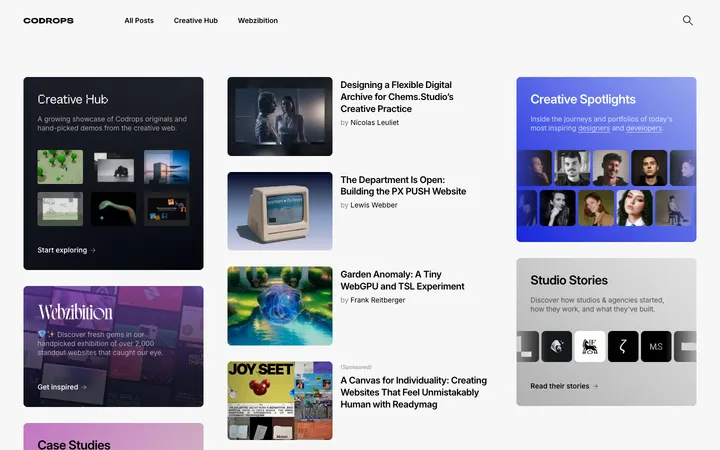
Task: Open the sunset building demo thumbnail
Action: (167, 167)
